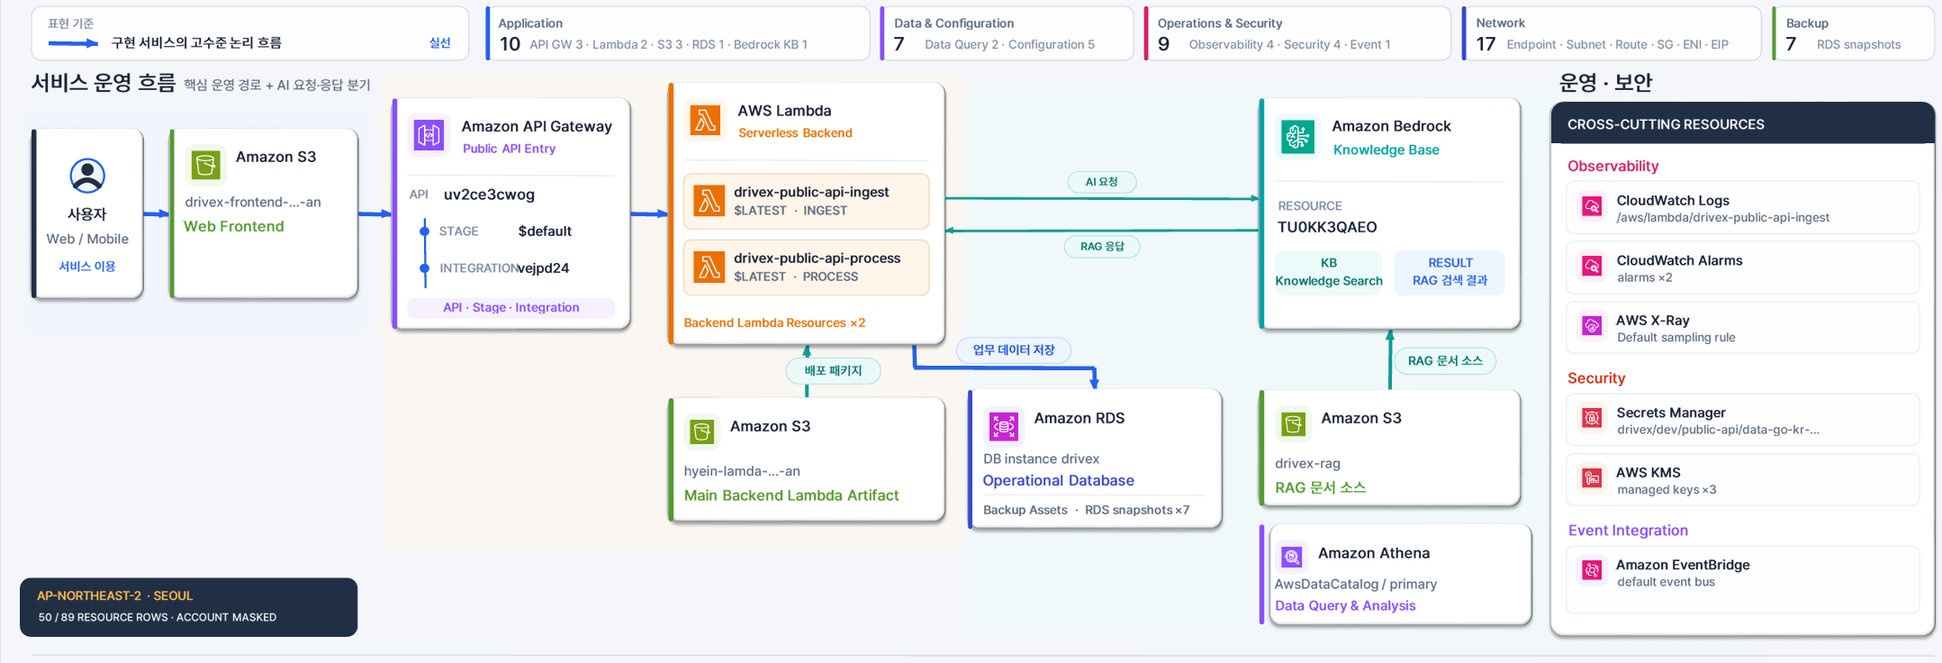Click the API · Stage · Integration pill

click(x=511, y=307)
